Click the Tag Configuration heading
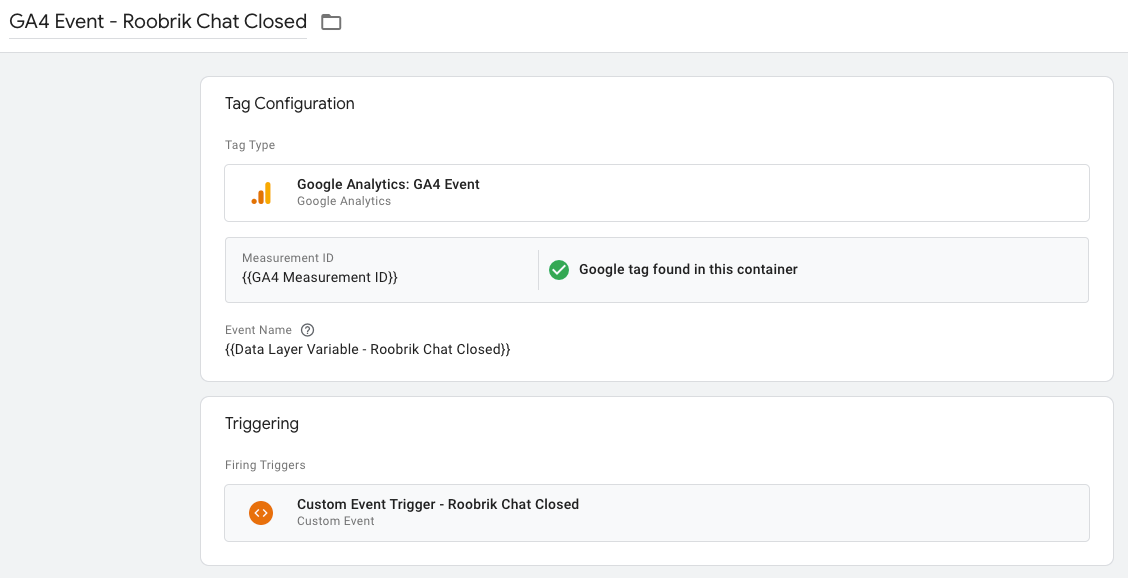1128x578 pixels. pos(290,104)
